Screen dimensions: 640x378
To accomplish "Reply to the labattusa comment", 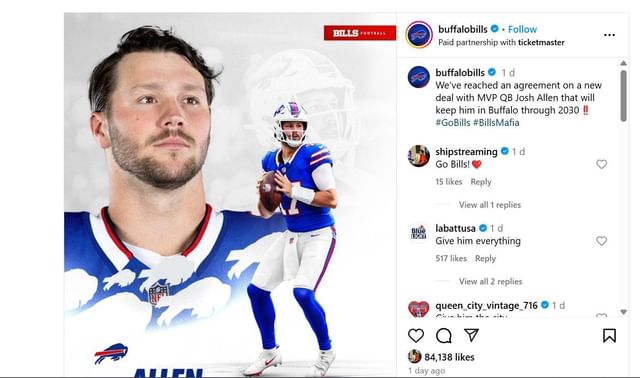I will click(x=485, y=259).
